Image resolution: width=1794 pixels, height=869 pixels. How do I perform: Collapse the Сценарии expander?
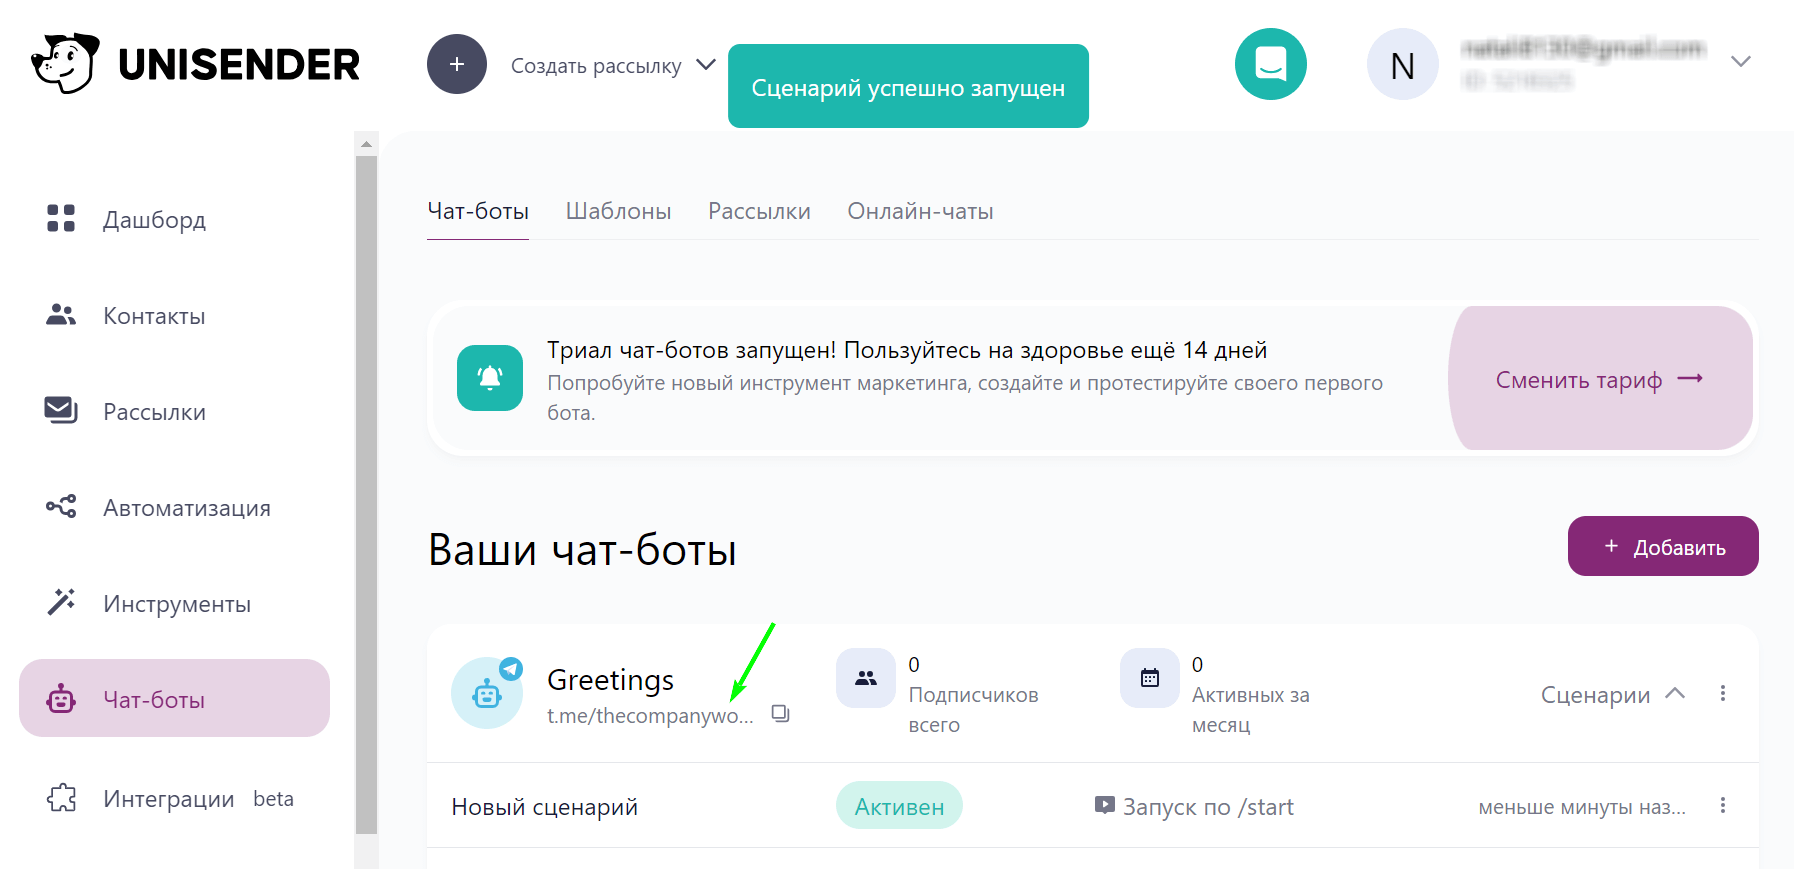[x=1613, y=694]
